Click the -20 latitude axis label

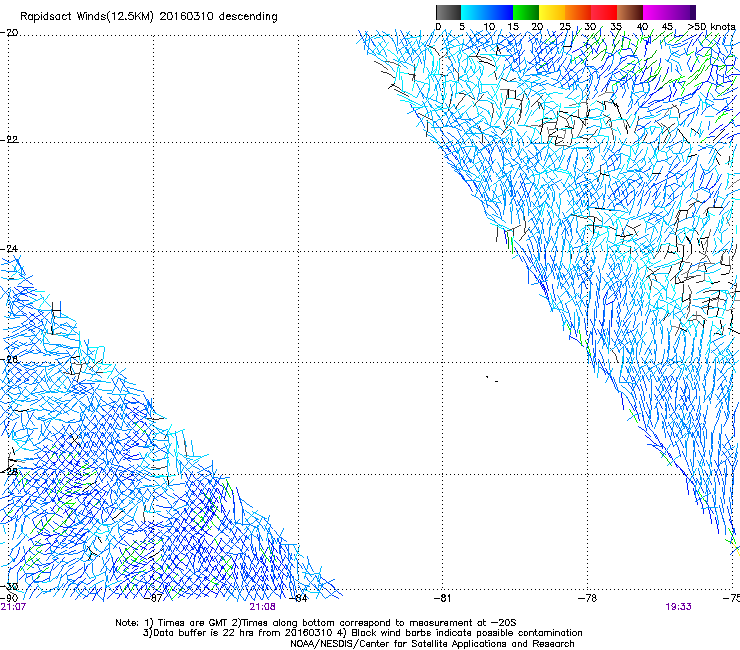[9, 33]
